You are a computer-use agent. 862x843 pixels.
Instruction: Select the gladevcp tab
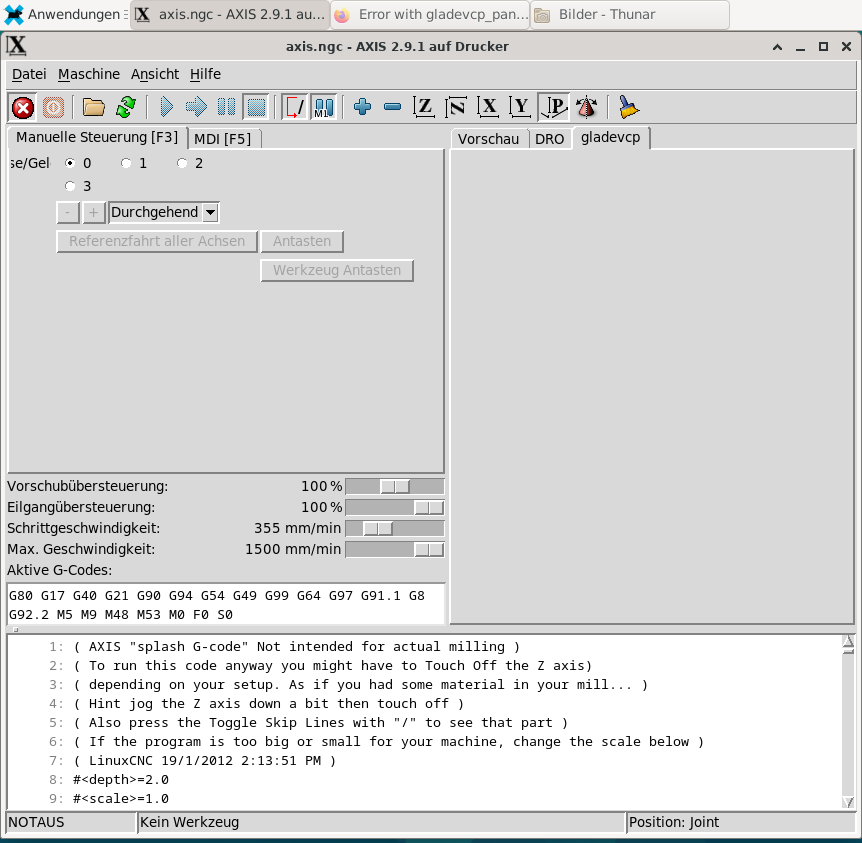click(x=611, y=137)
